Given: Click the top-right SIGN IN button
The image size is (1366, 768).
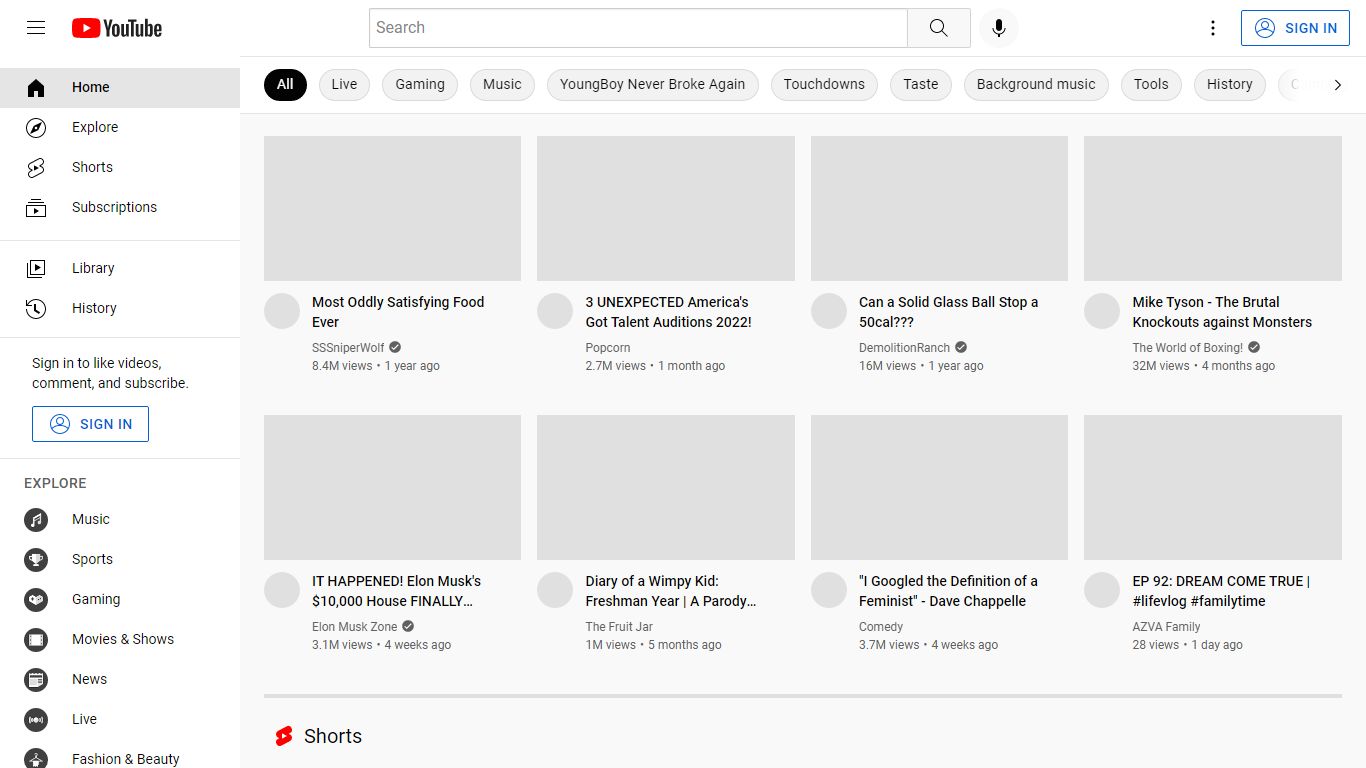Looking at the screenshot, I should tap(1295, 28).
